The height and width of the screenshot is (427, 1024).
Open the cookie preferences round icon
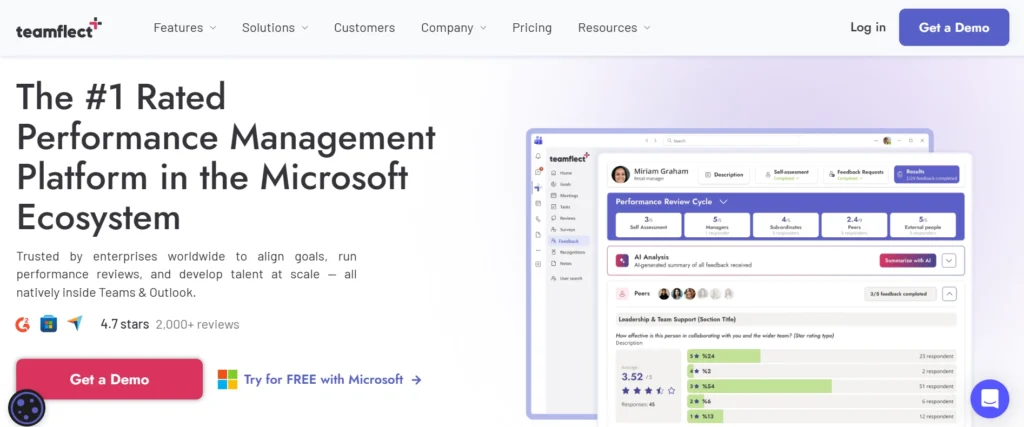27,408
